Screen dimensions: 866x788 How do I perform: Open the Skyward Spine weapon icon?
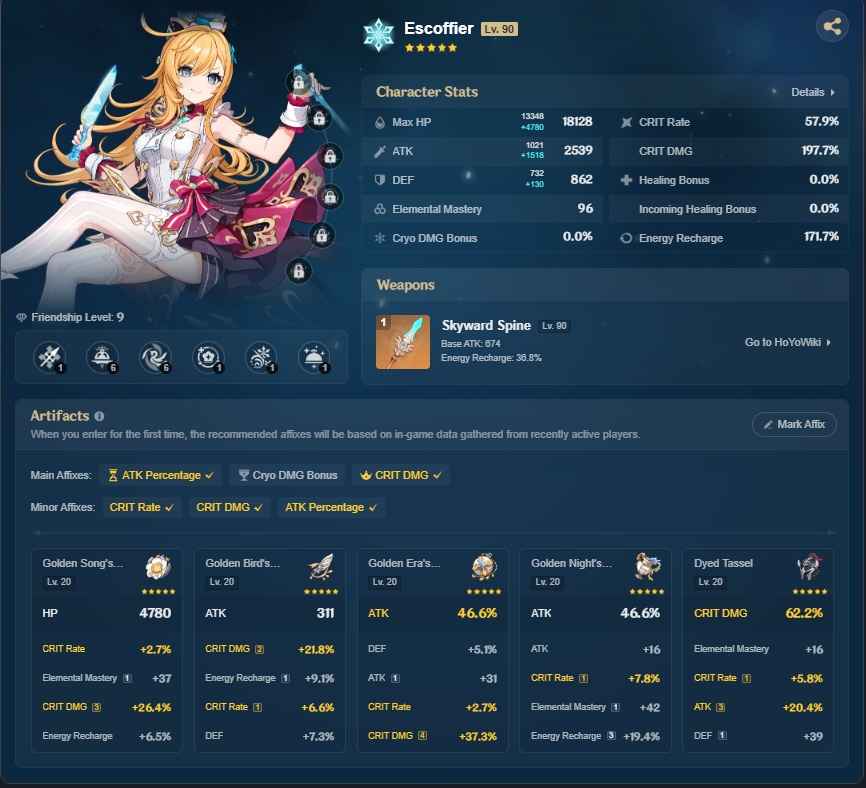[x=403, y=342]
